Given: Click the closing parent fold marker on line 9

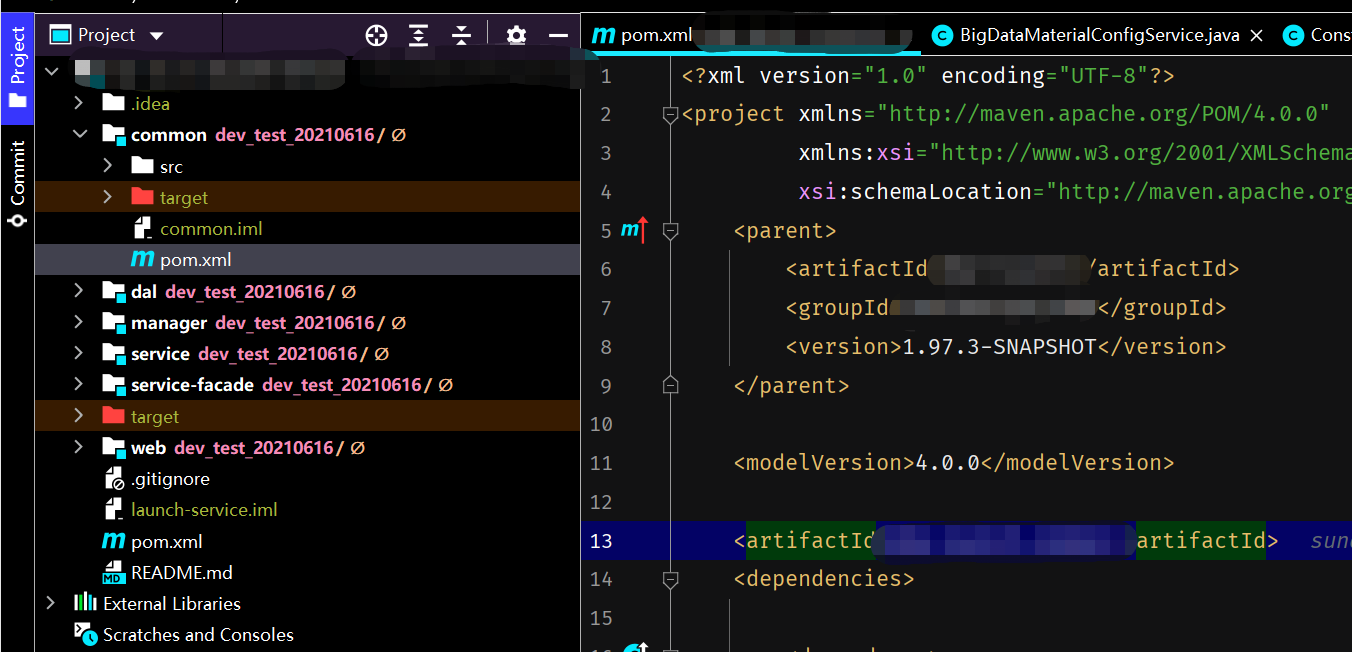Looking at the screenshot, I should 671,385.
